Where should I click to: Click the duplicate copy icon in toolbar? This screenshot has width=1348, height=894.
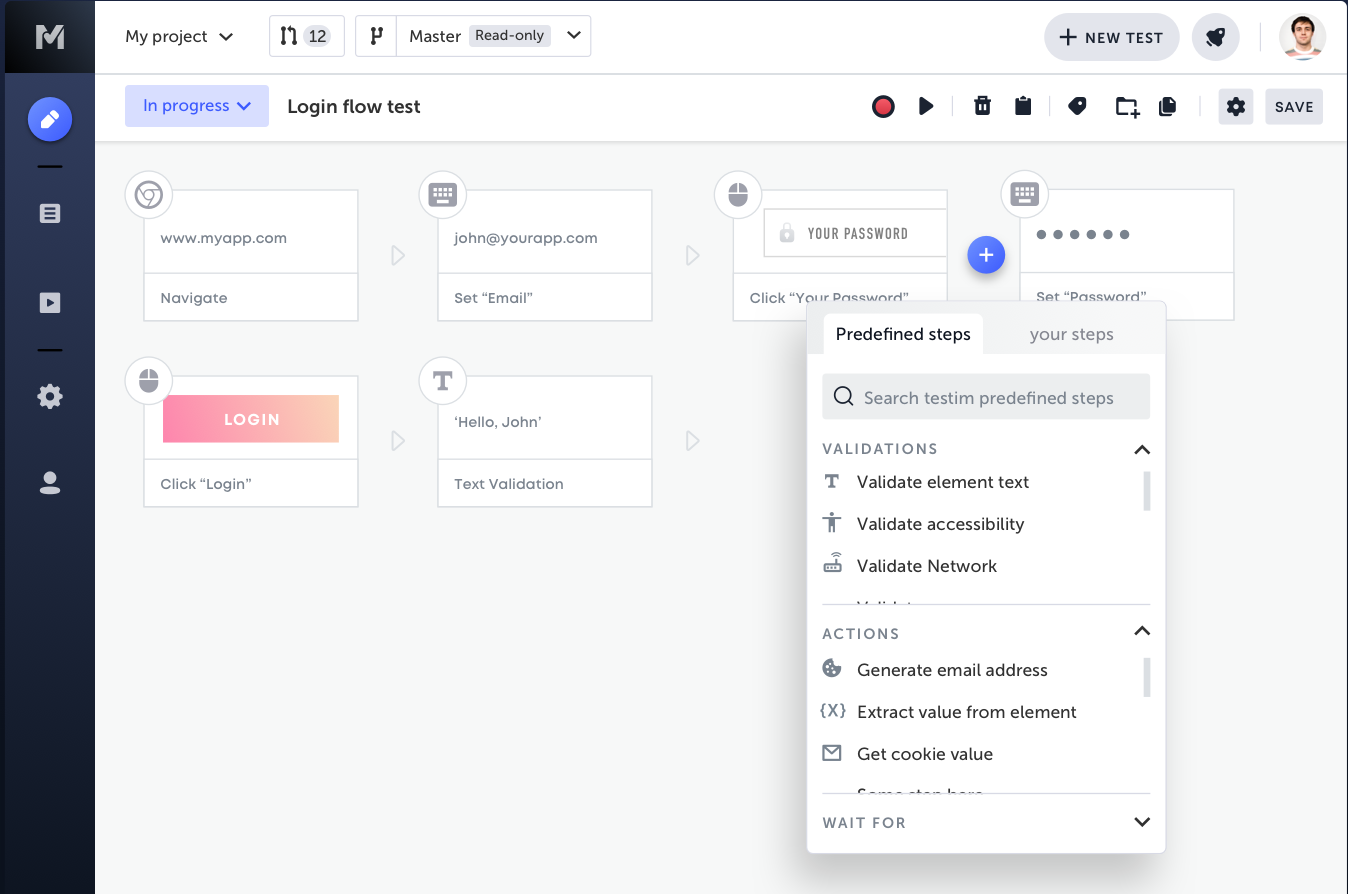pyautogui.click(x=1167, y=106)
